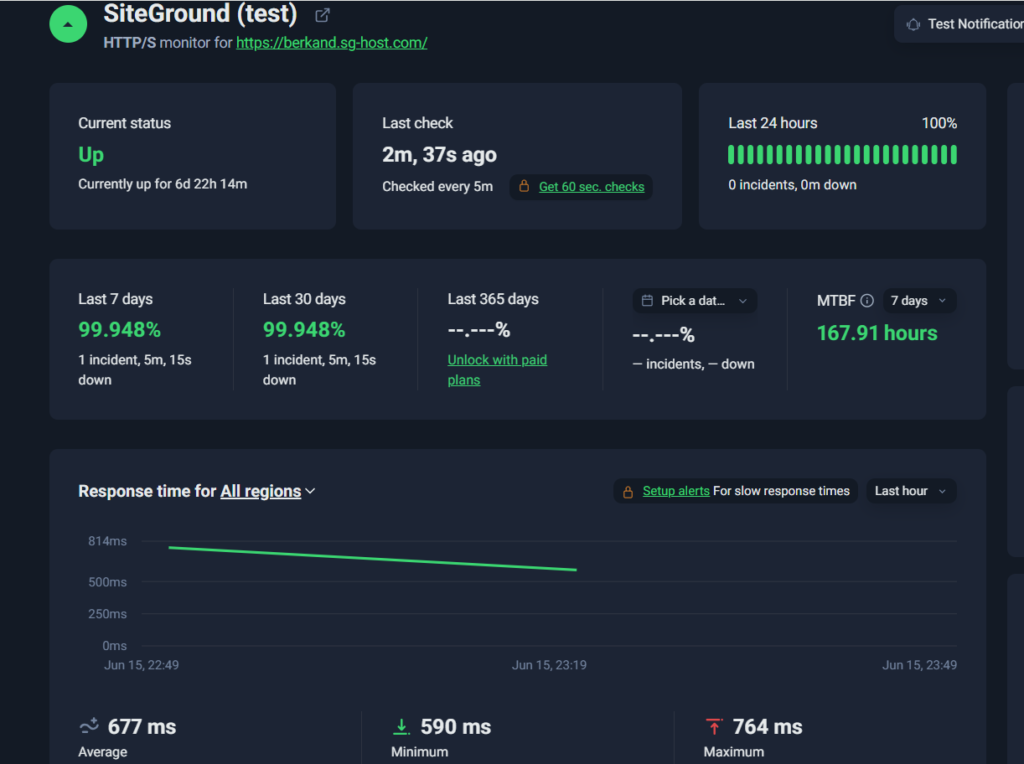
Task: Click the 677 ms average value
Action: click(142, 727)
